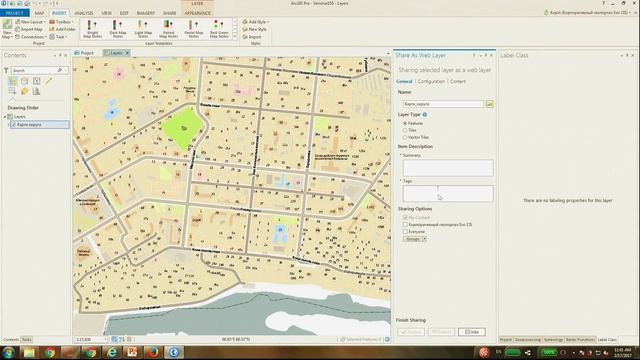Open the APPEARANCE layer tab

tap(198, 13)
